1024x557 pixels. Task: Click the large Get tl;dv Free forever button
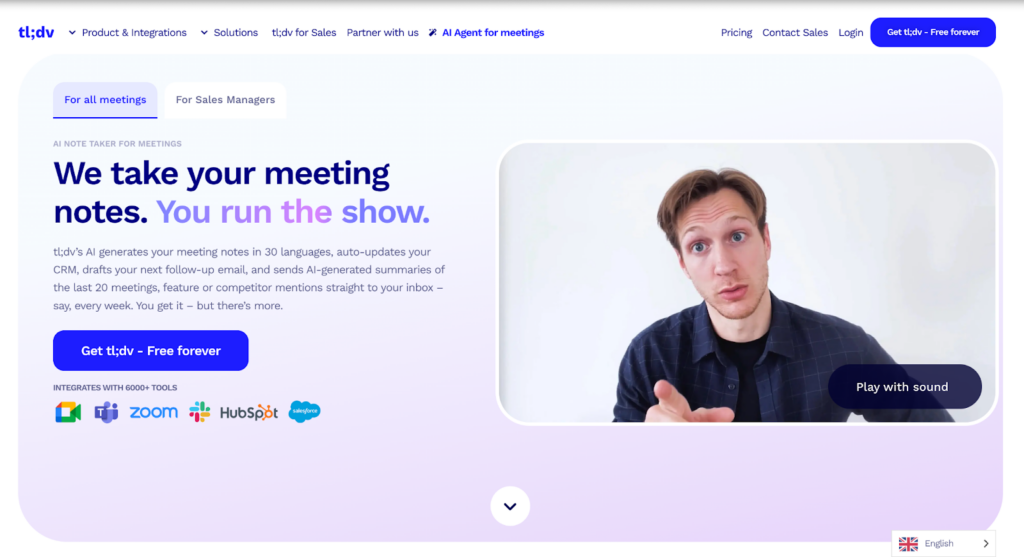(x=151, y=351)
